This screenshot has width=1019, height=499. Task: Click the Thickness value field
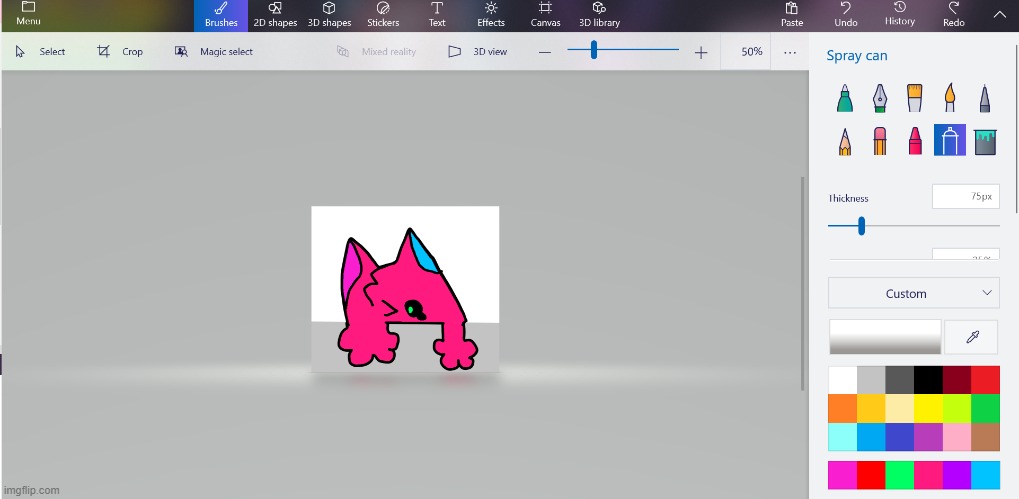[x=966, y=196]
